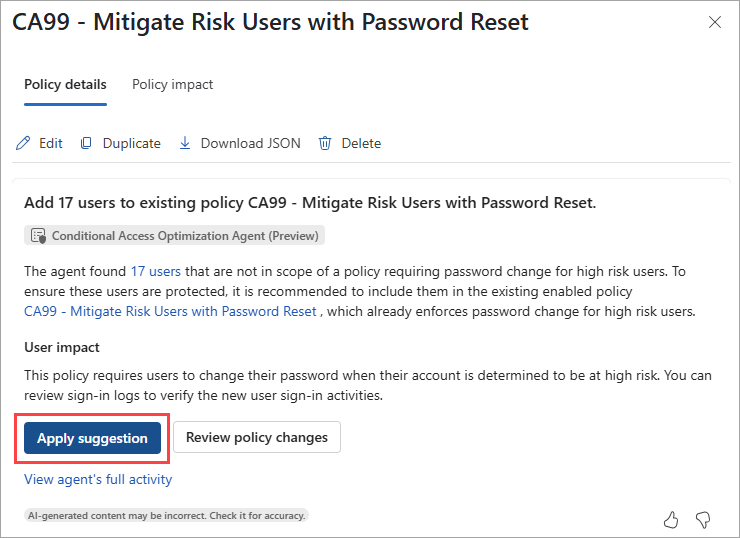Screen dimensions: 740x538
Task: Click Review policy changes button
Action: pos(257,437)
